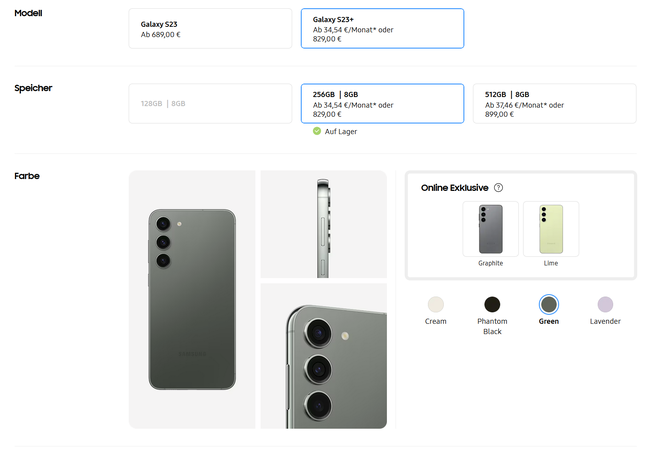The image size is (653, 450).
Task: Choose the 512GB | 8GB storage option
Action: pyautogui.click(x=554, y=103)
